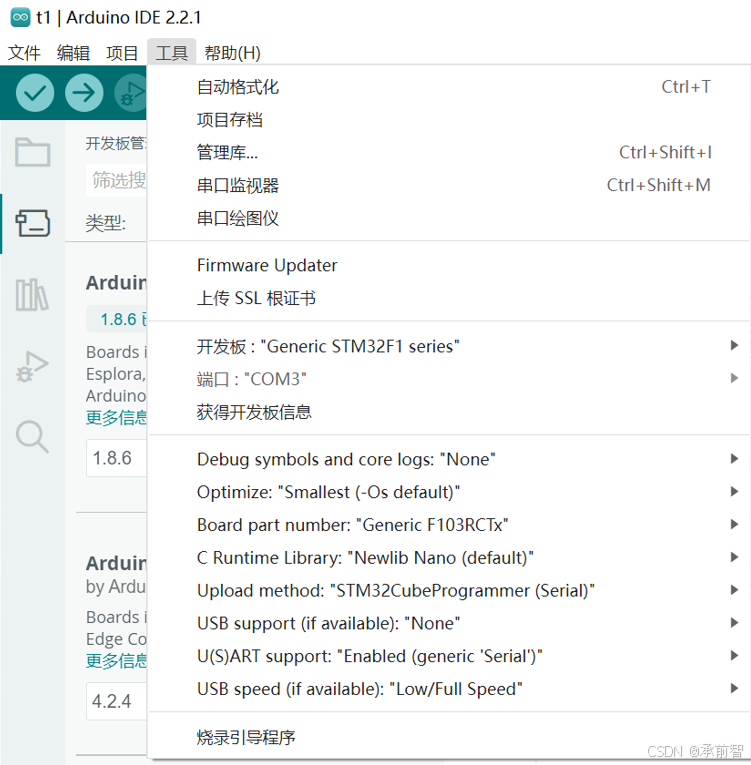
Task: Click first 更多信息 link under Esplora
Action: (116, 418)
